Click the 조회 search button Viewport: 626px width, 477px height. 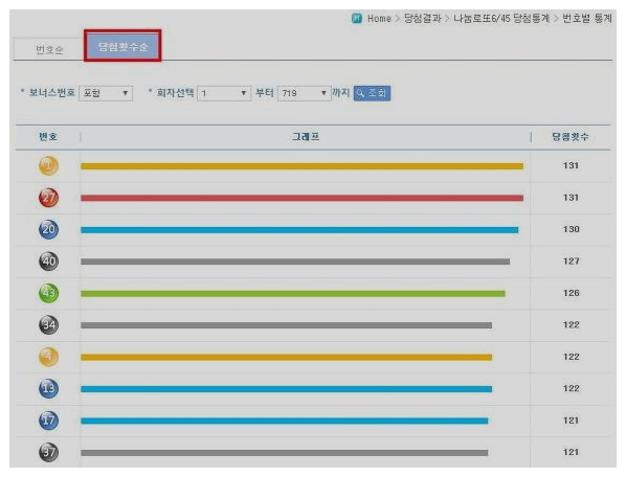tap(372, 93)
